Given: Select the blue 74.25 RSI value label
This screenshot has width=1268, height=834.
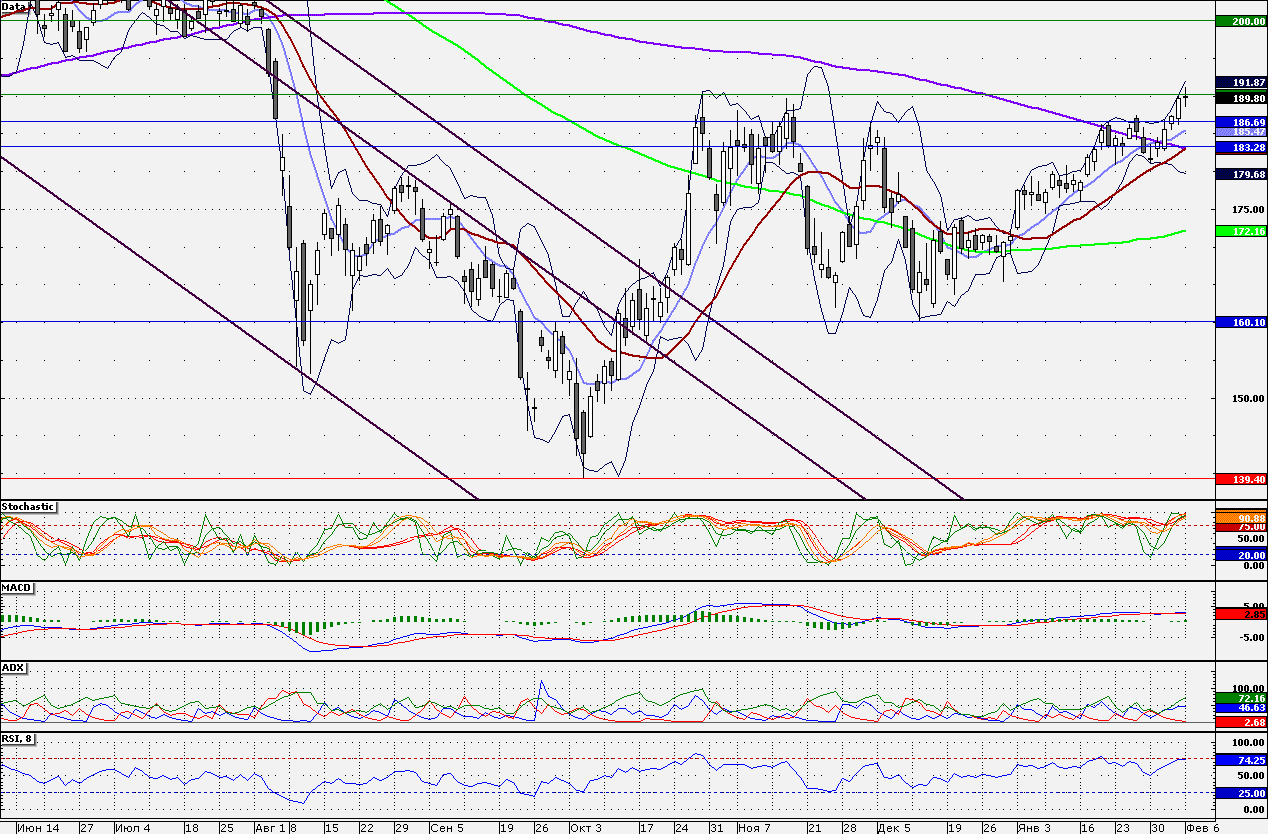Looking at the screenshot, I should point(1239,760).
